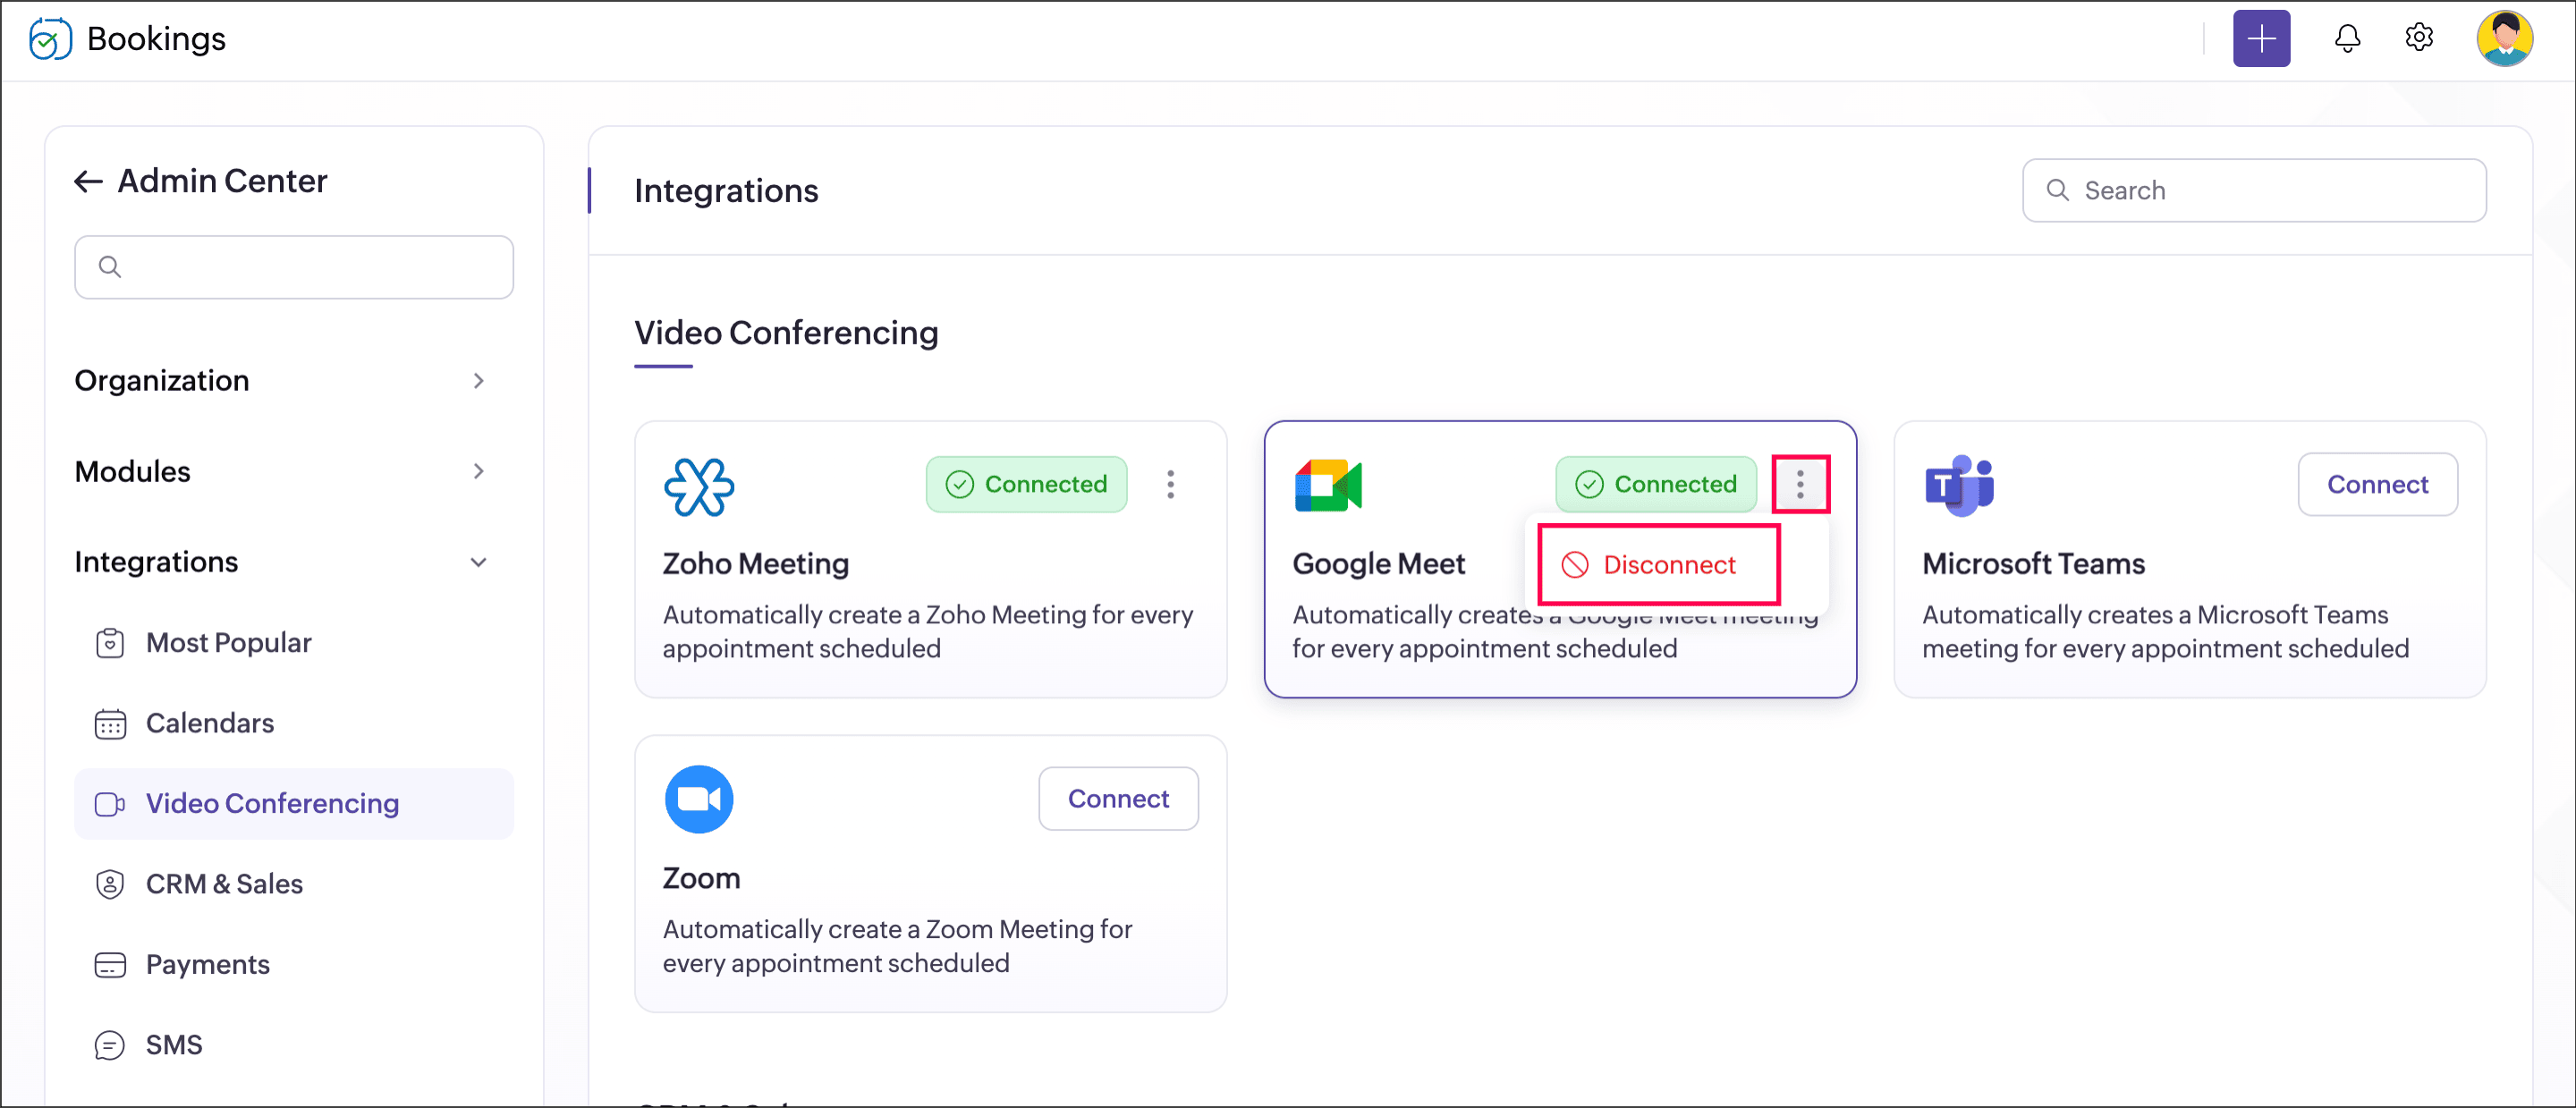Click the purple plus create button
This screenshot has height=1108, width=2576.
click(2261, 39)
